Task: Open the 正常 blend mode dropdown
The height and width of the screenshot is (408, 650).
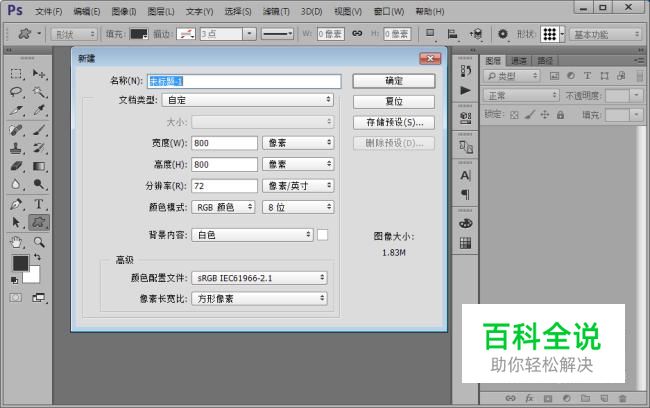Action: point(521,96)
